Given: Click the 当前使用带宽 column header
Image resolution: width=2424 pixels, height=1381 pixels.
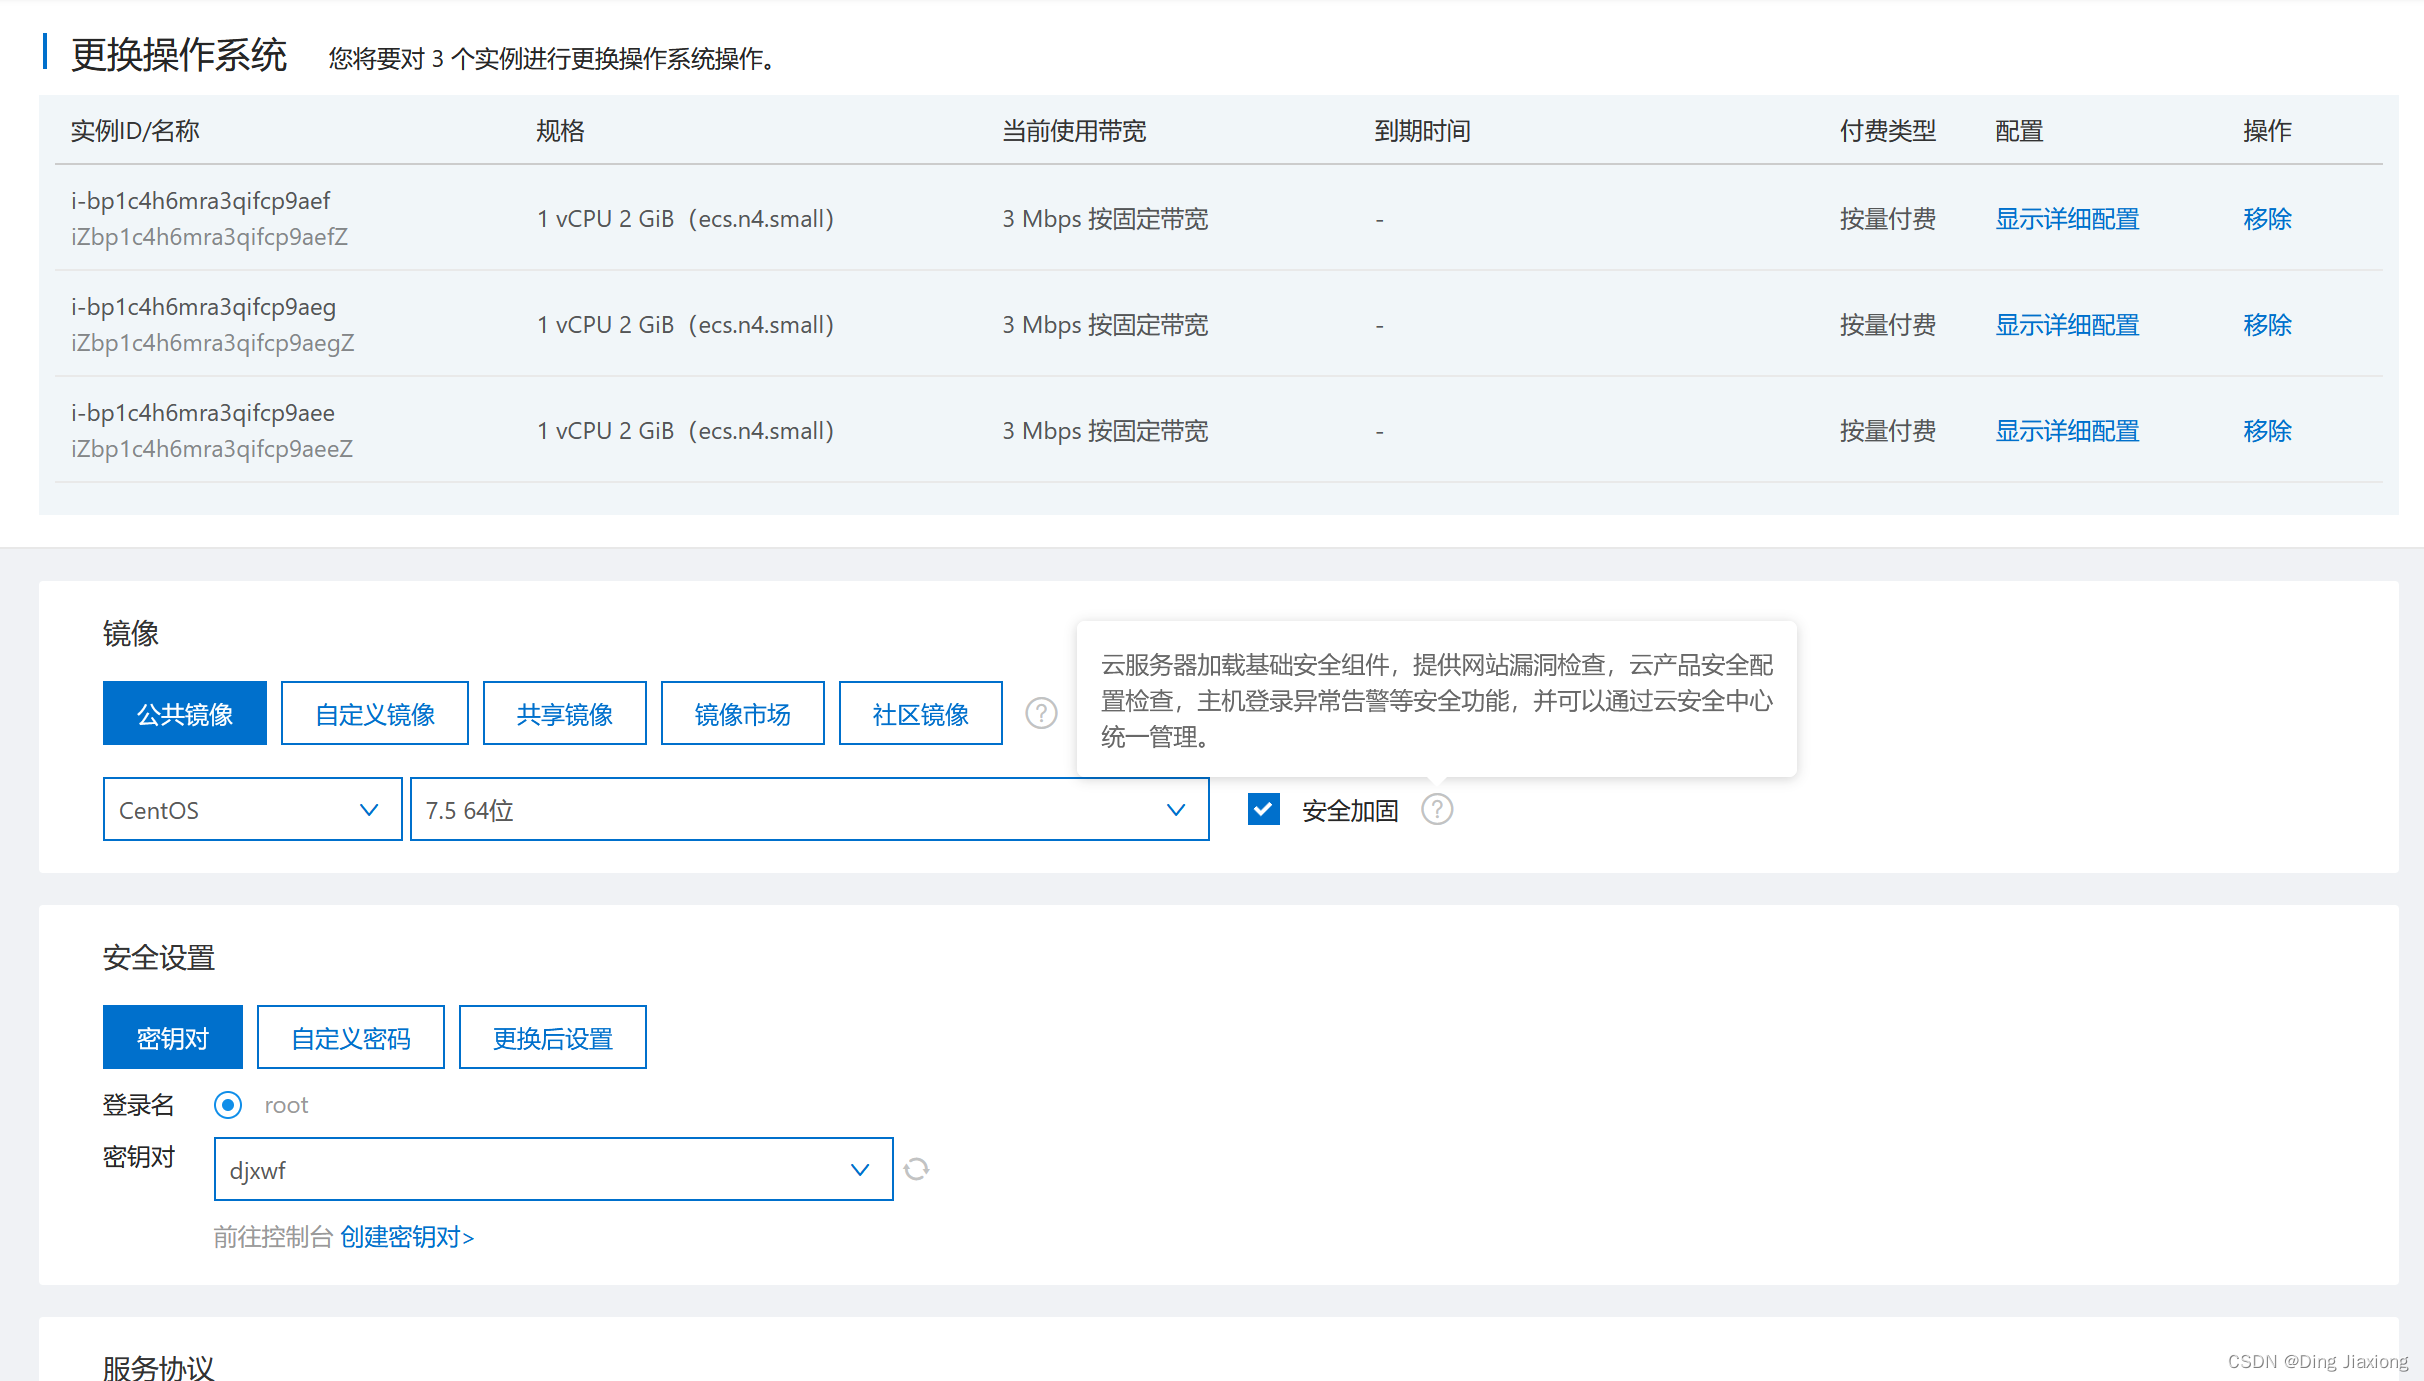Looking at the screenshot, I should 1074,131.
